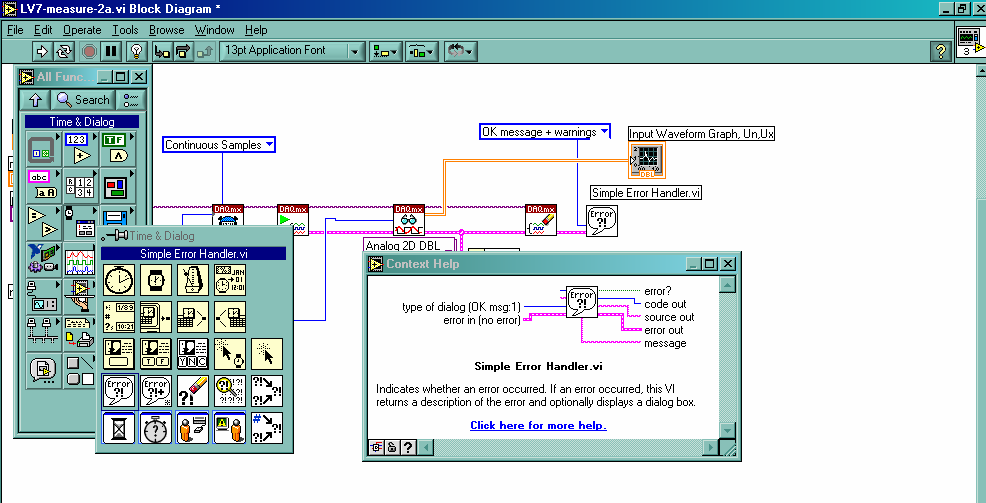The height and width of the screenshot is (503, 986).
Task: Open the Align Objects dropdown
Action: 385,51
